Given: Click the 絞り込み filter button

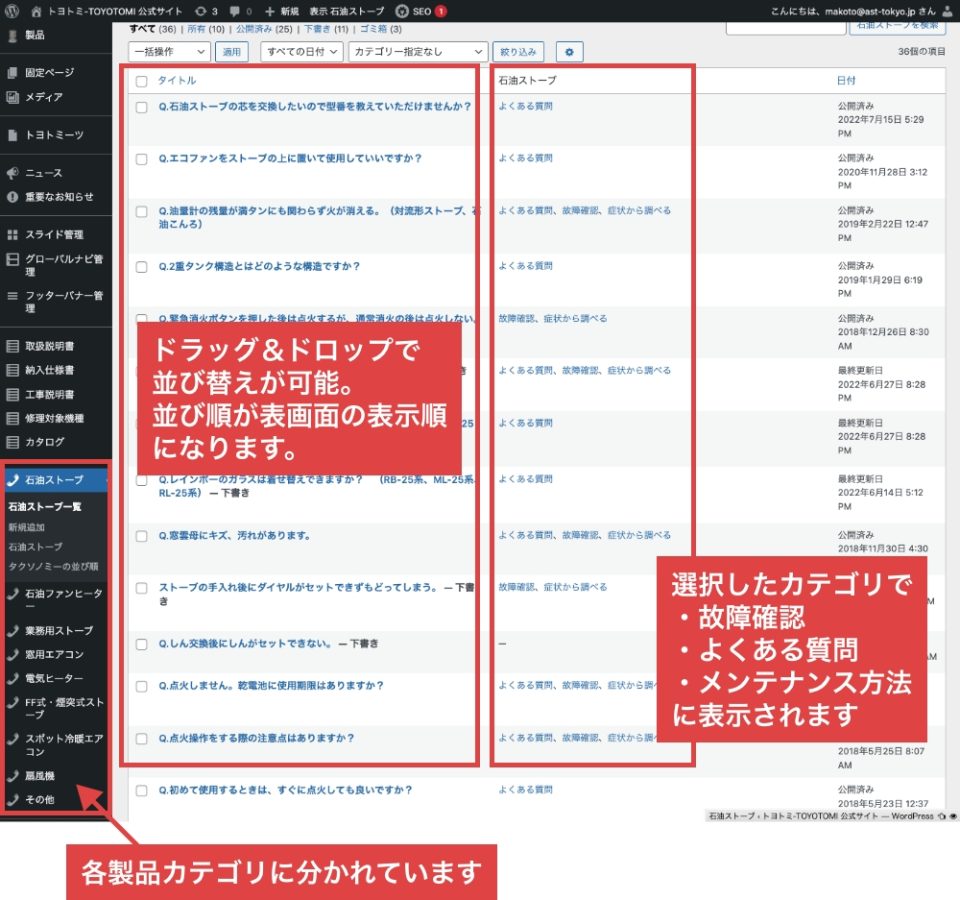Looking at the screenshot, I should click(518, 52).
